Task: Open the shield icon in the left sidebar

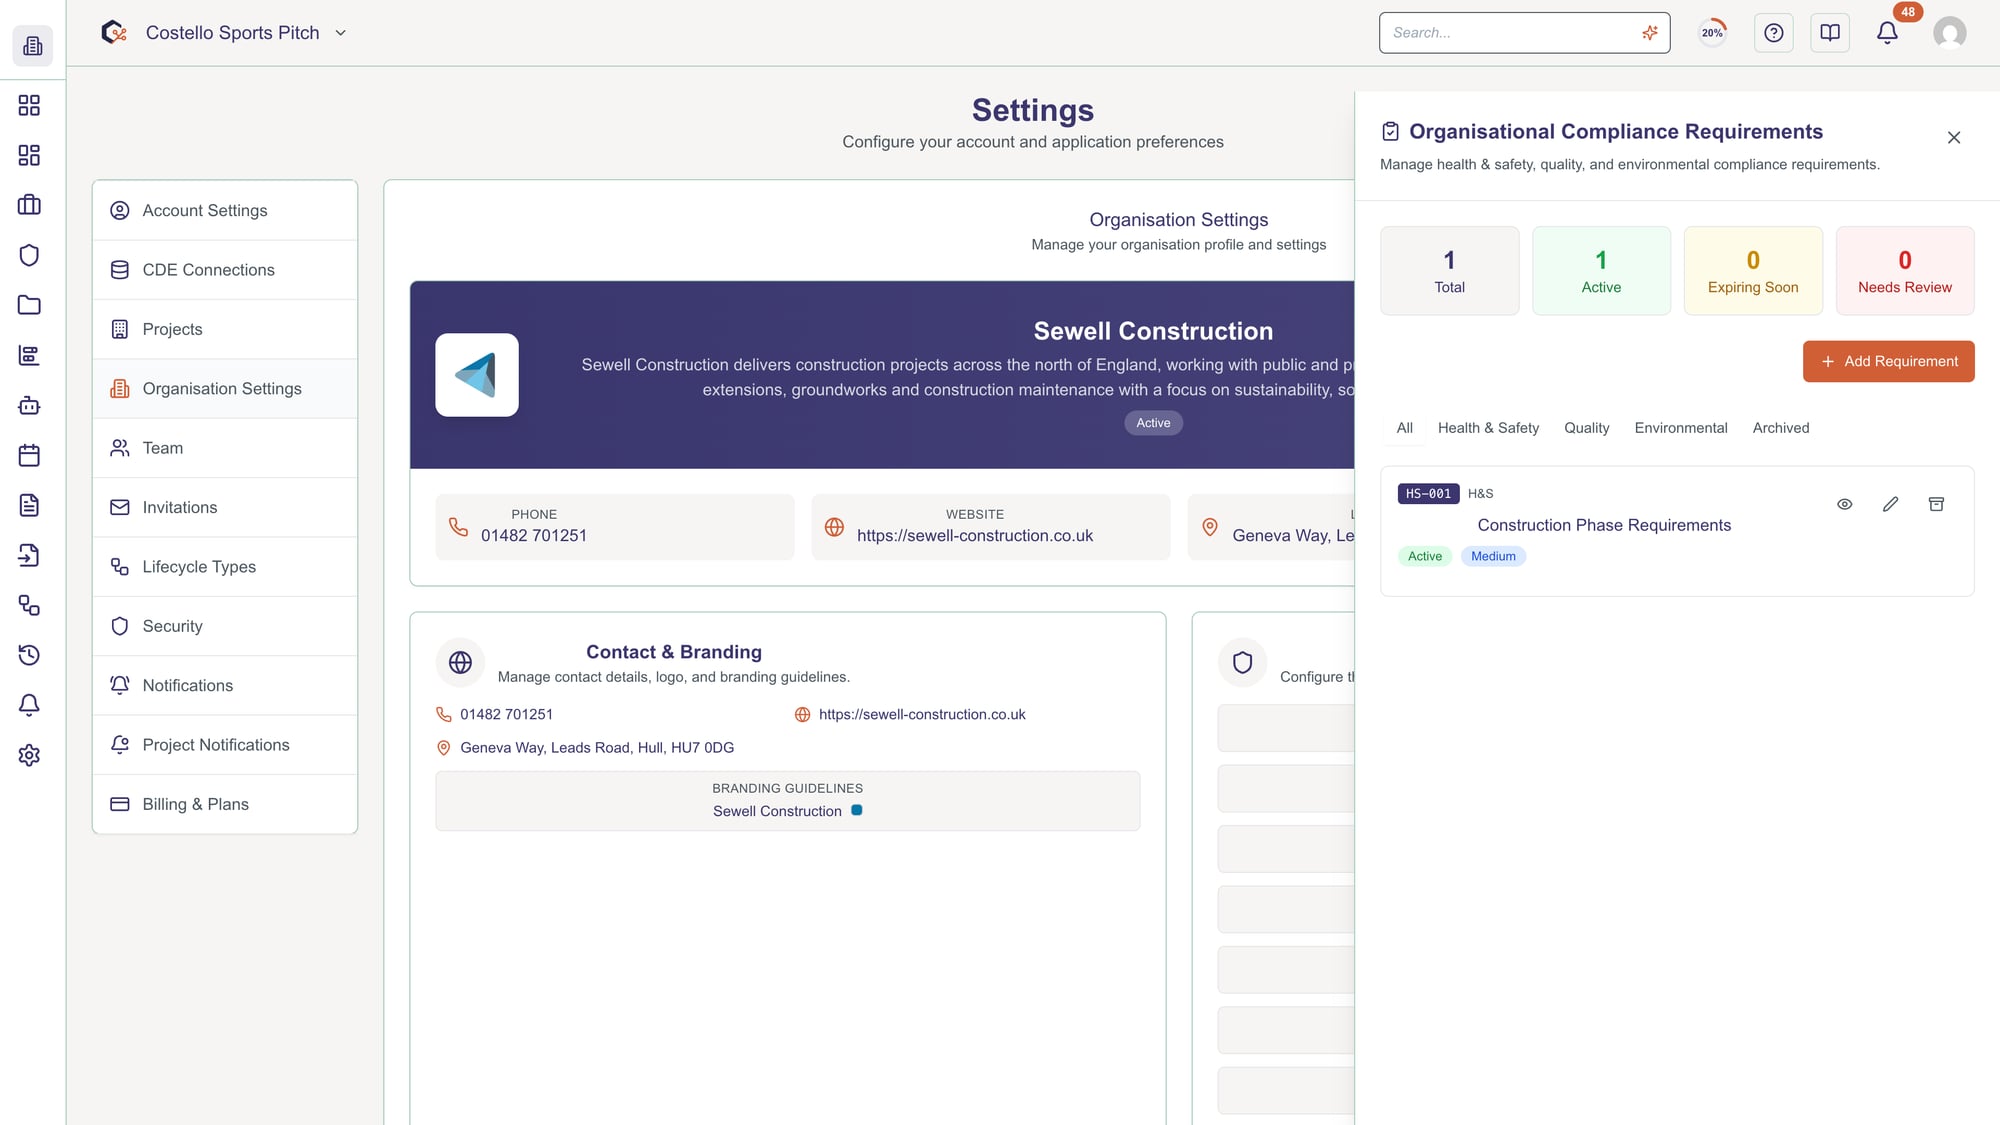Action: click(x=29, y=255)
